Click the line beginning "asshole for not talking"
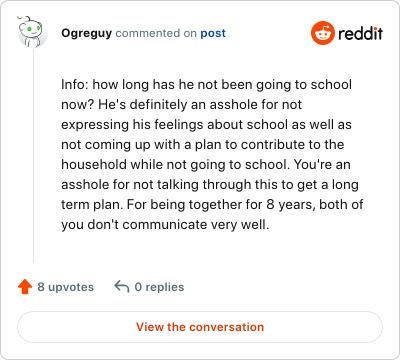Image resolution: width=400 pixels, height=360 pixels. click(210, 185)
